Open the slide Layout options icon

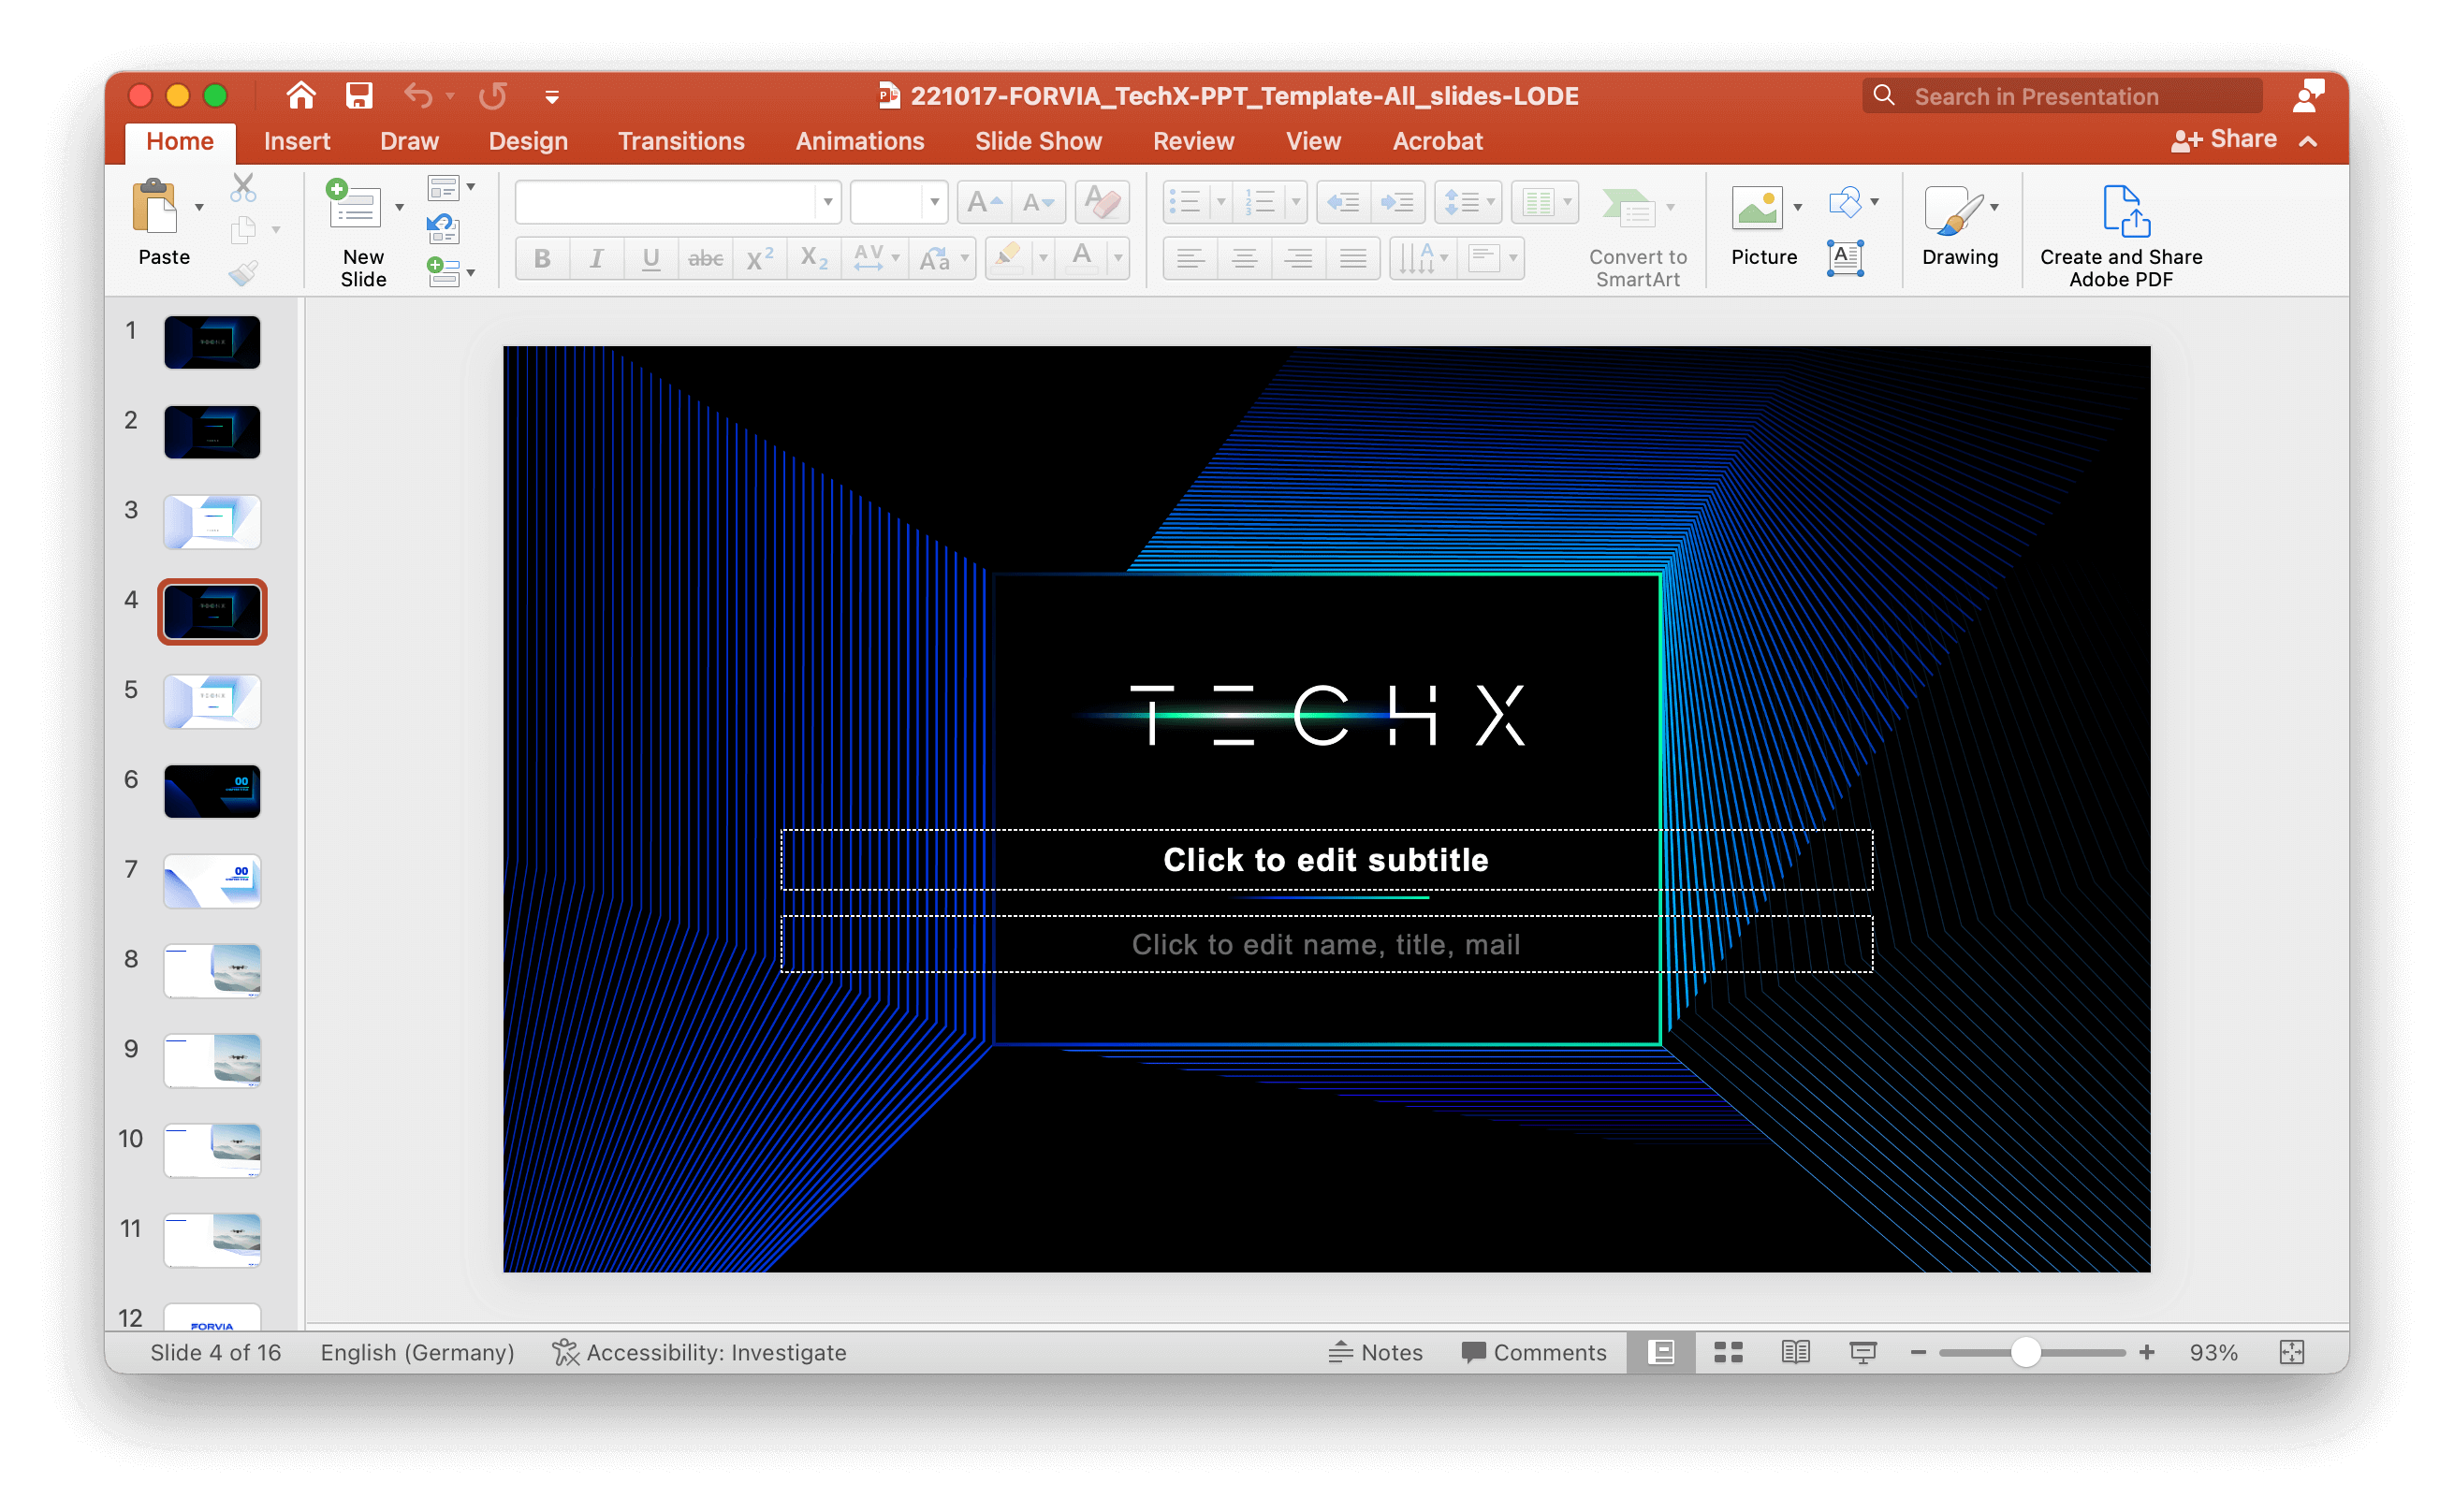(x=443, y=188)
